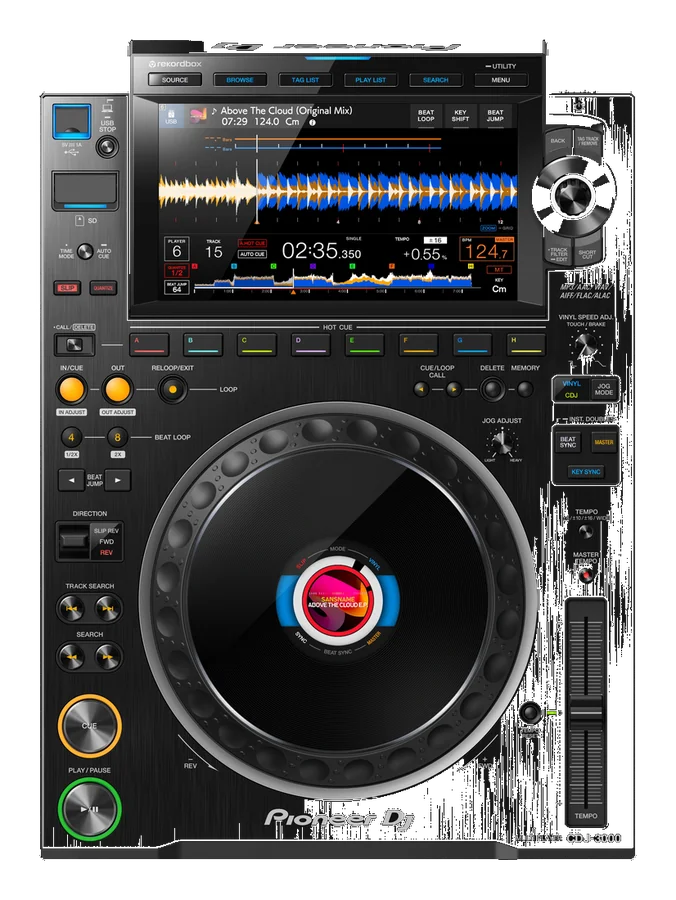The height and width of the screenshot is (900, 676).
Task: Hit the large CUE button
Action: (x=89, y=726)
